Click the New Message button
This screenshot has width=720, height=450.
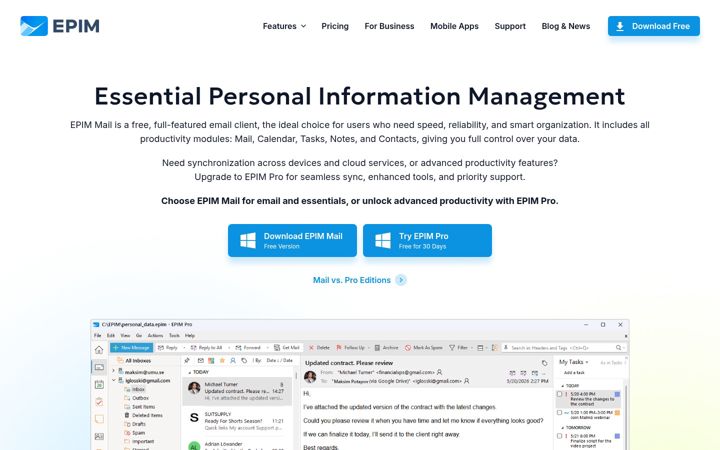[131, 348]
